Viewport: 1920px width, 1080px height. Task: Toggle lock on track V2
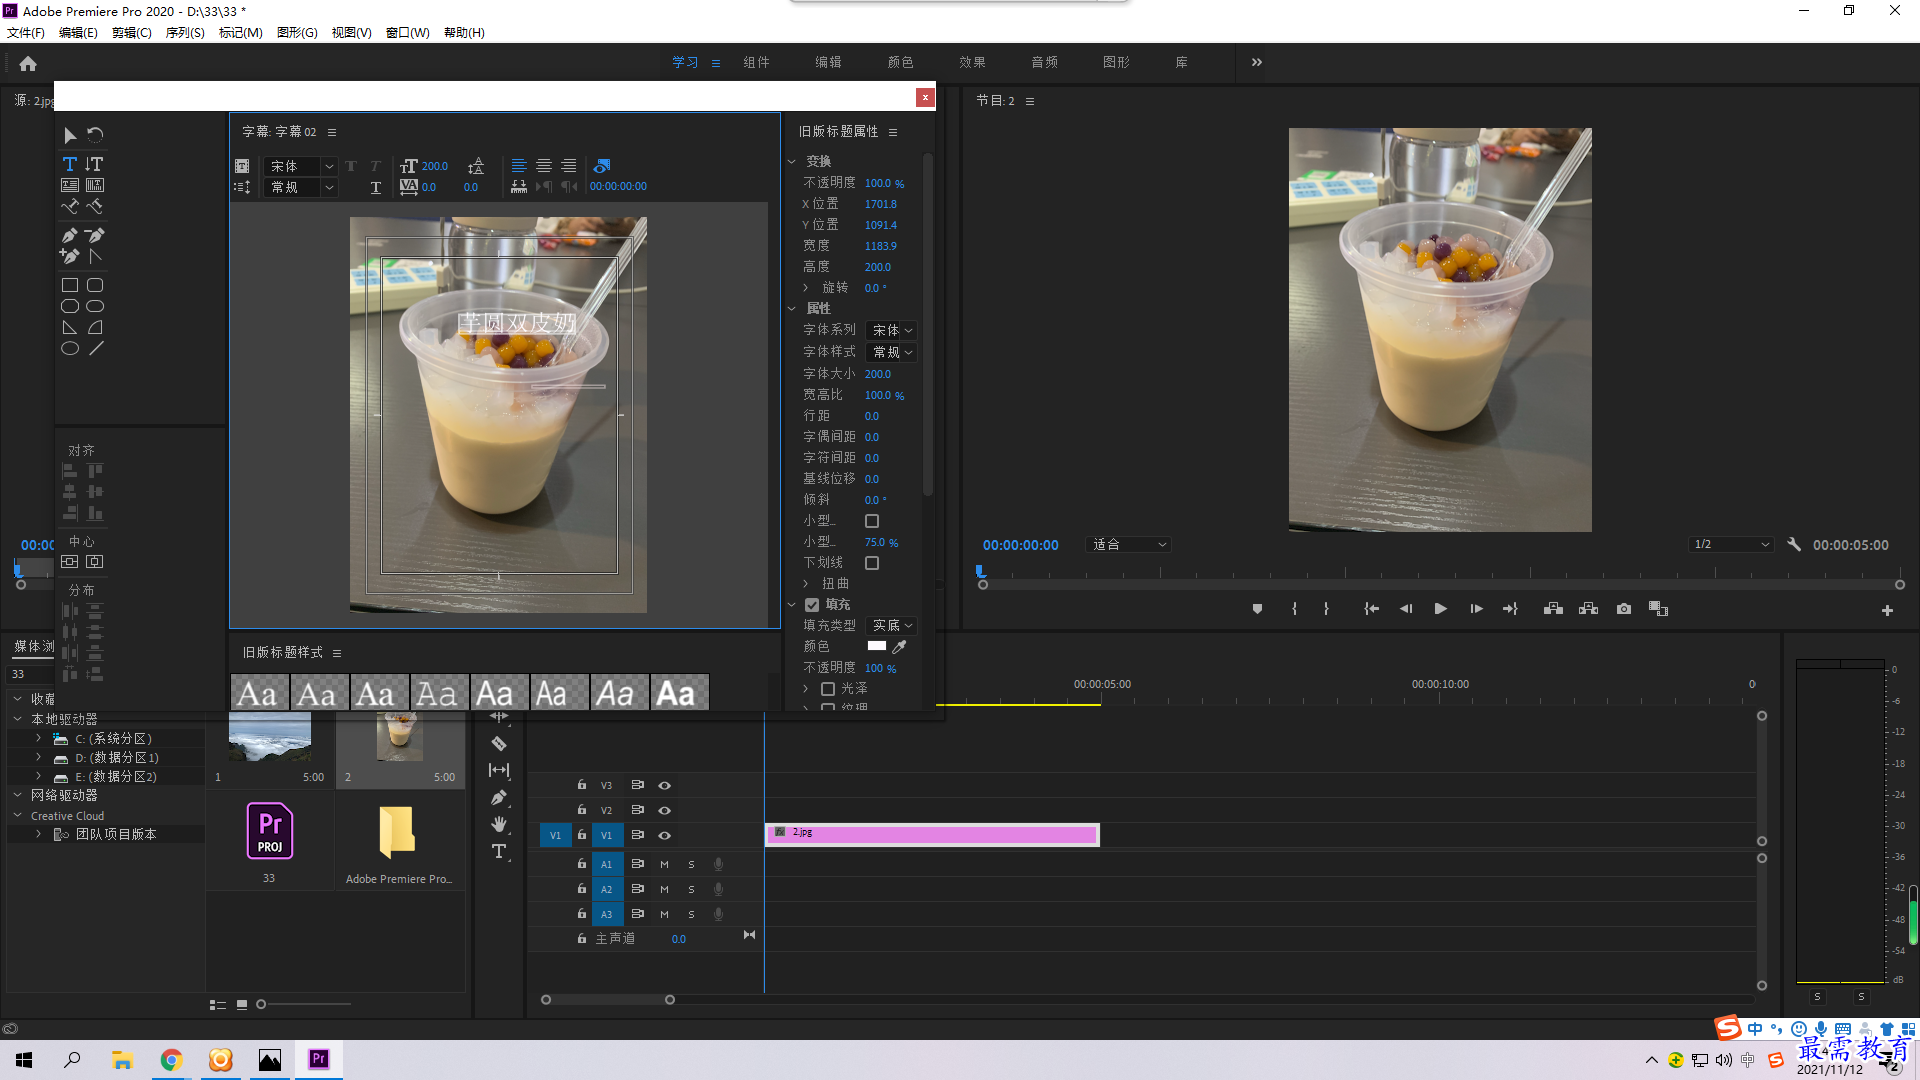pos(581,810)
